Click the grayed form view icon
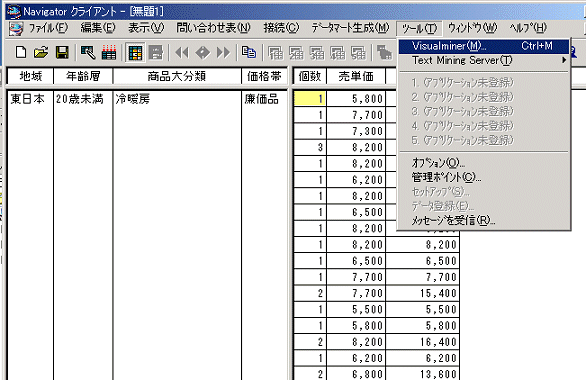 [155, 53]
